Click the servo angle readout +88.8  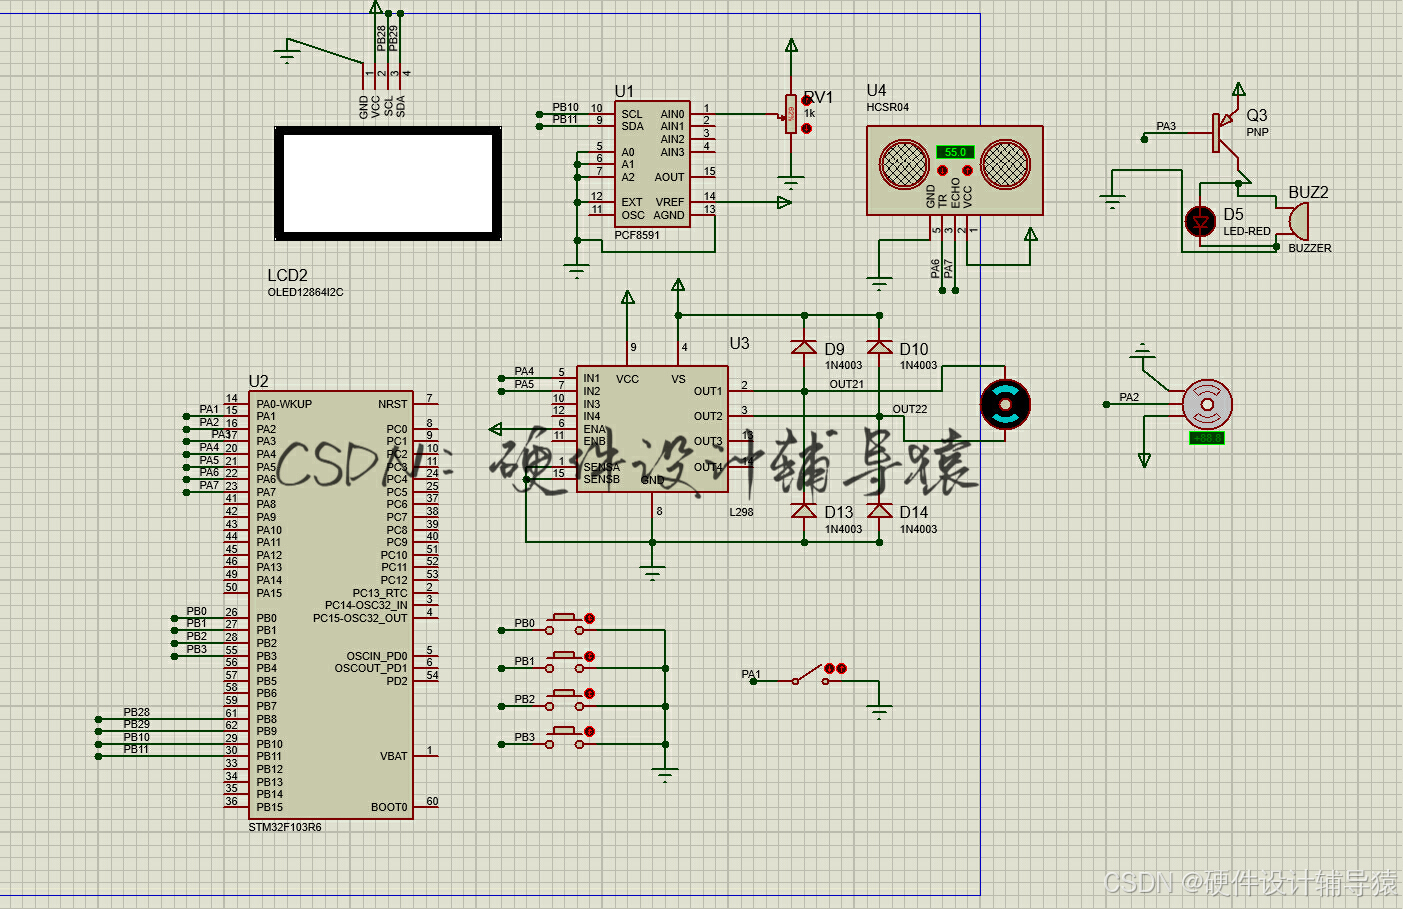(x=1207, y=438)
